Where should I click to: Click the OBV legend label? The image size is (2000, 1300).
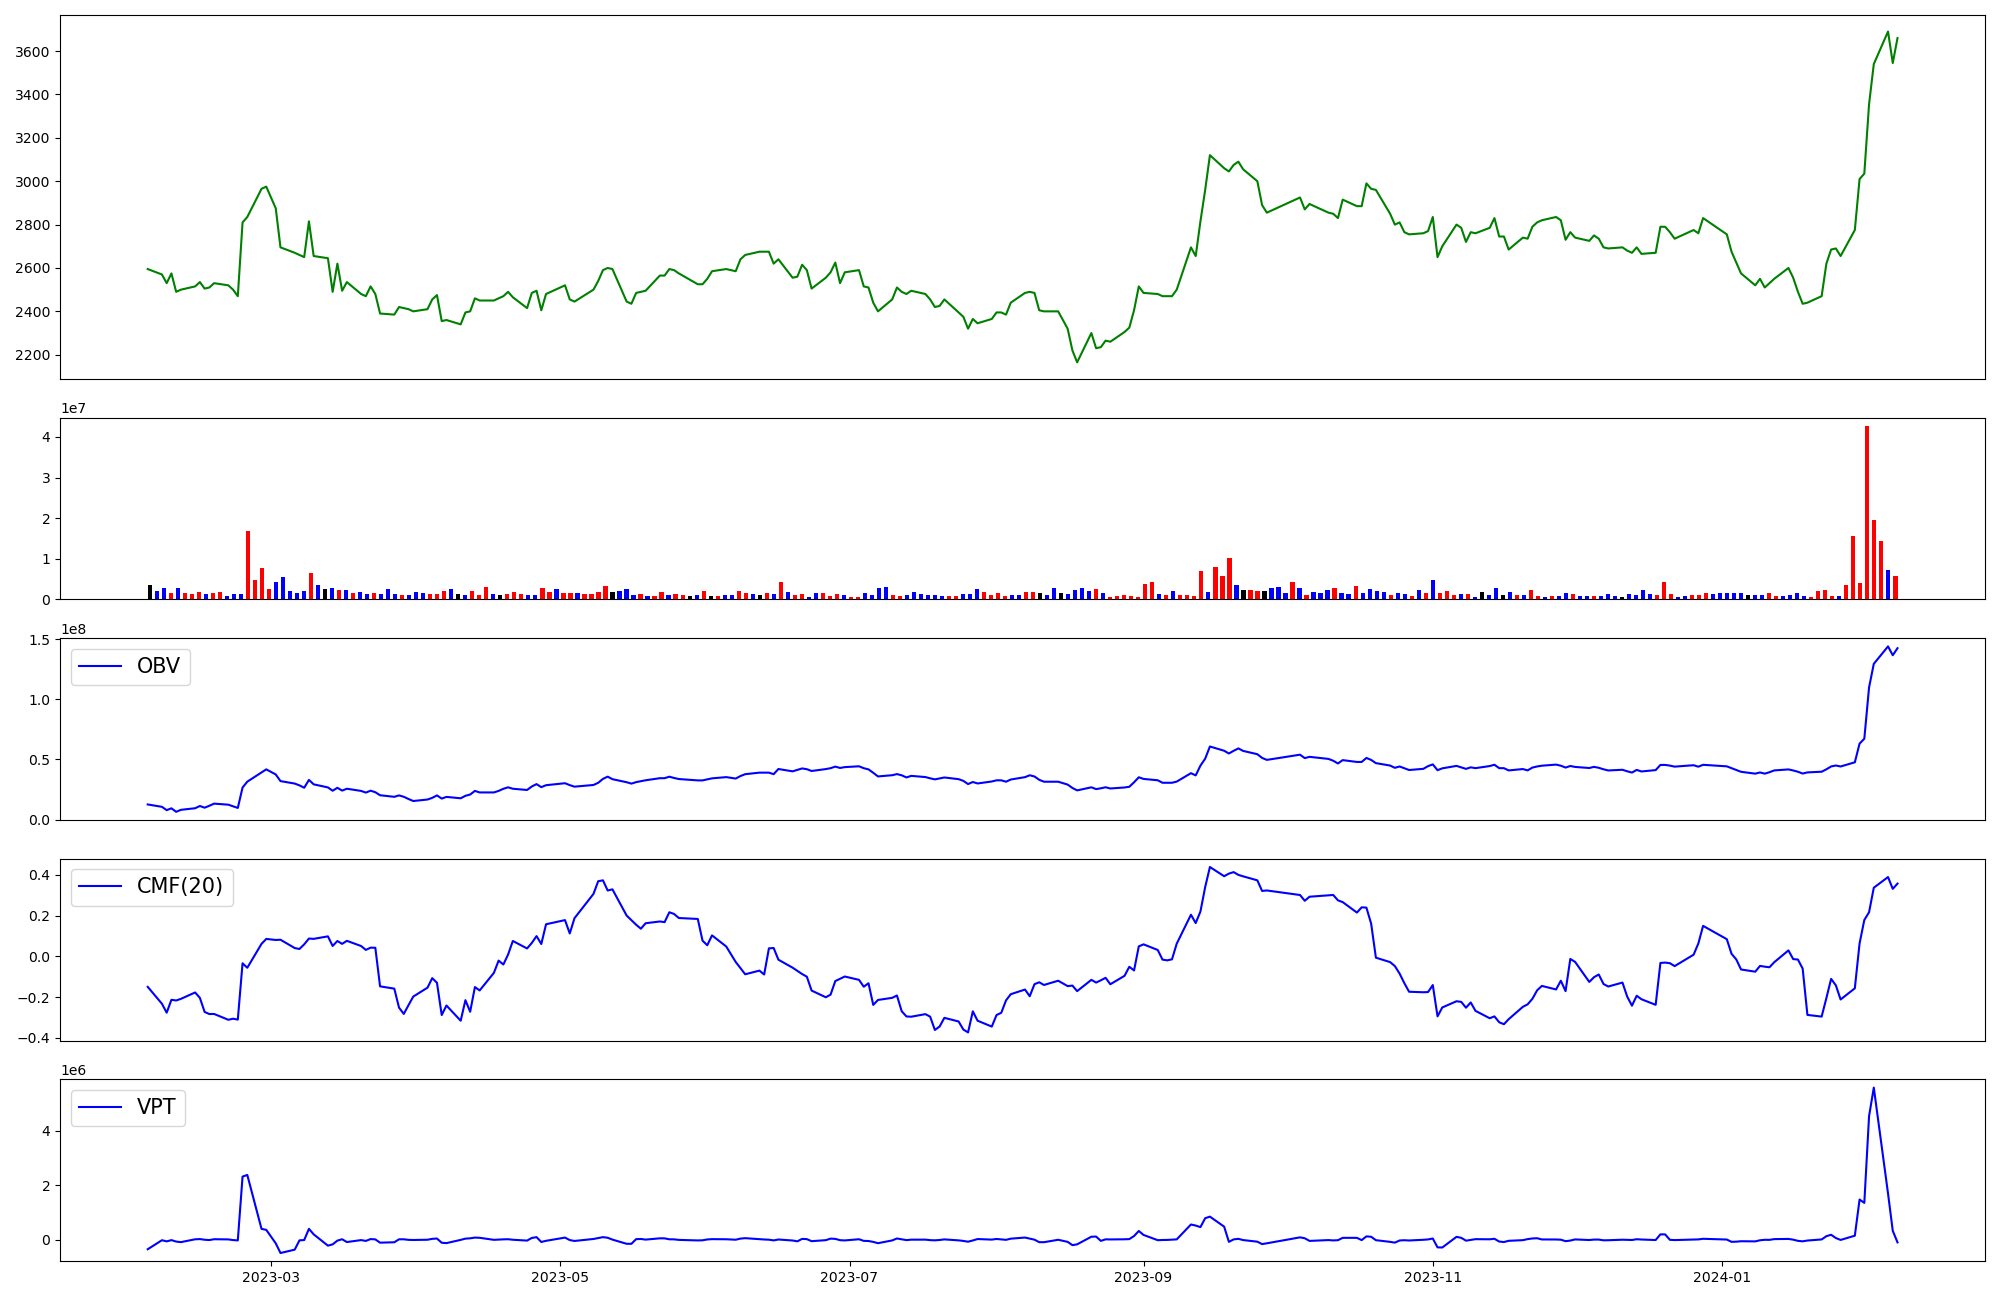(158, 667)
